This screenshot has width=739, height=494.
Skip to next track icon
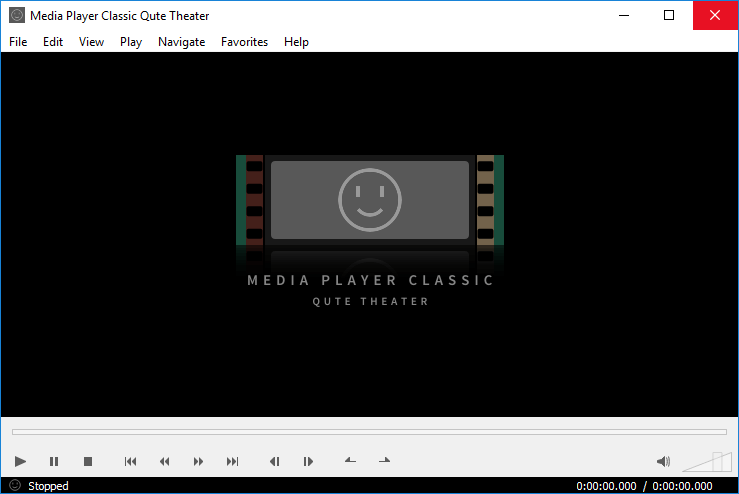[233, 461]
